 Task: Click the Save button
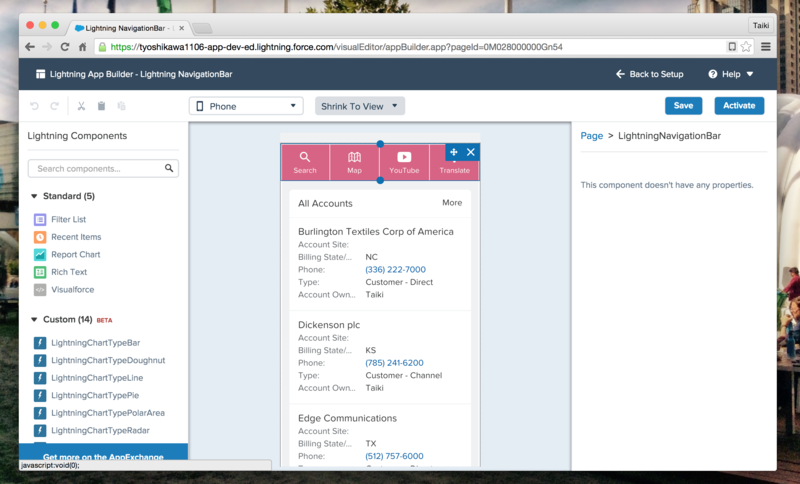pyautogui.click(x=683, y=106)
